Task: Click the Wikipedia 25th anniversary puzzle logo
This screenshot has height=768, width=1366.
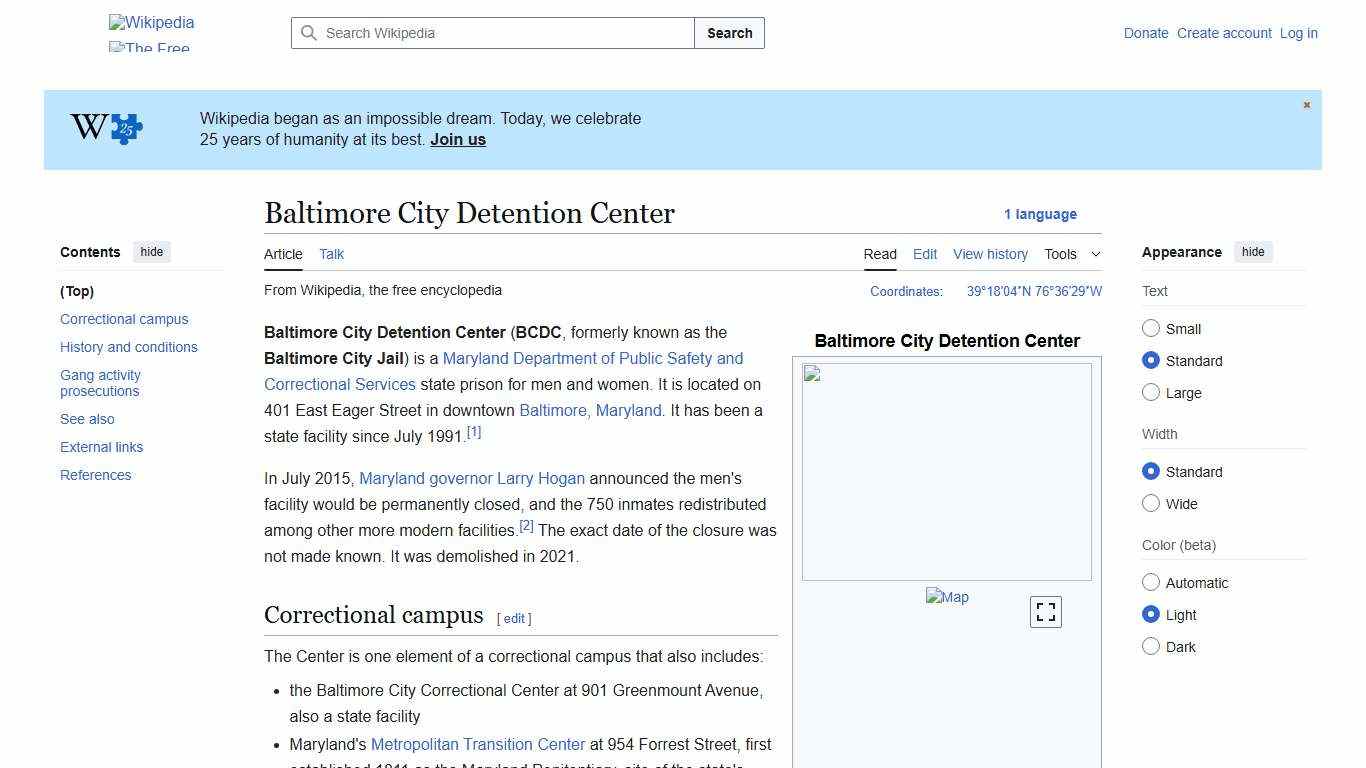Action: 104,128
